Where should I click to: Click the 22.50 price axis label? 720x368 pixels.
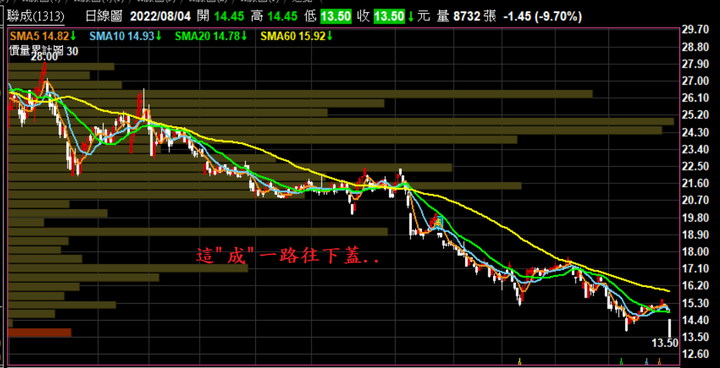click(696, 166)
